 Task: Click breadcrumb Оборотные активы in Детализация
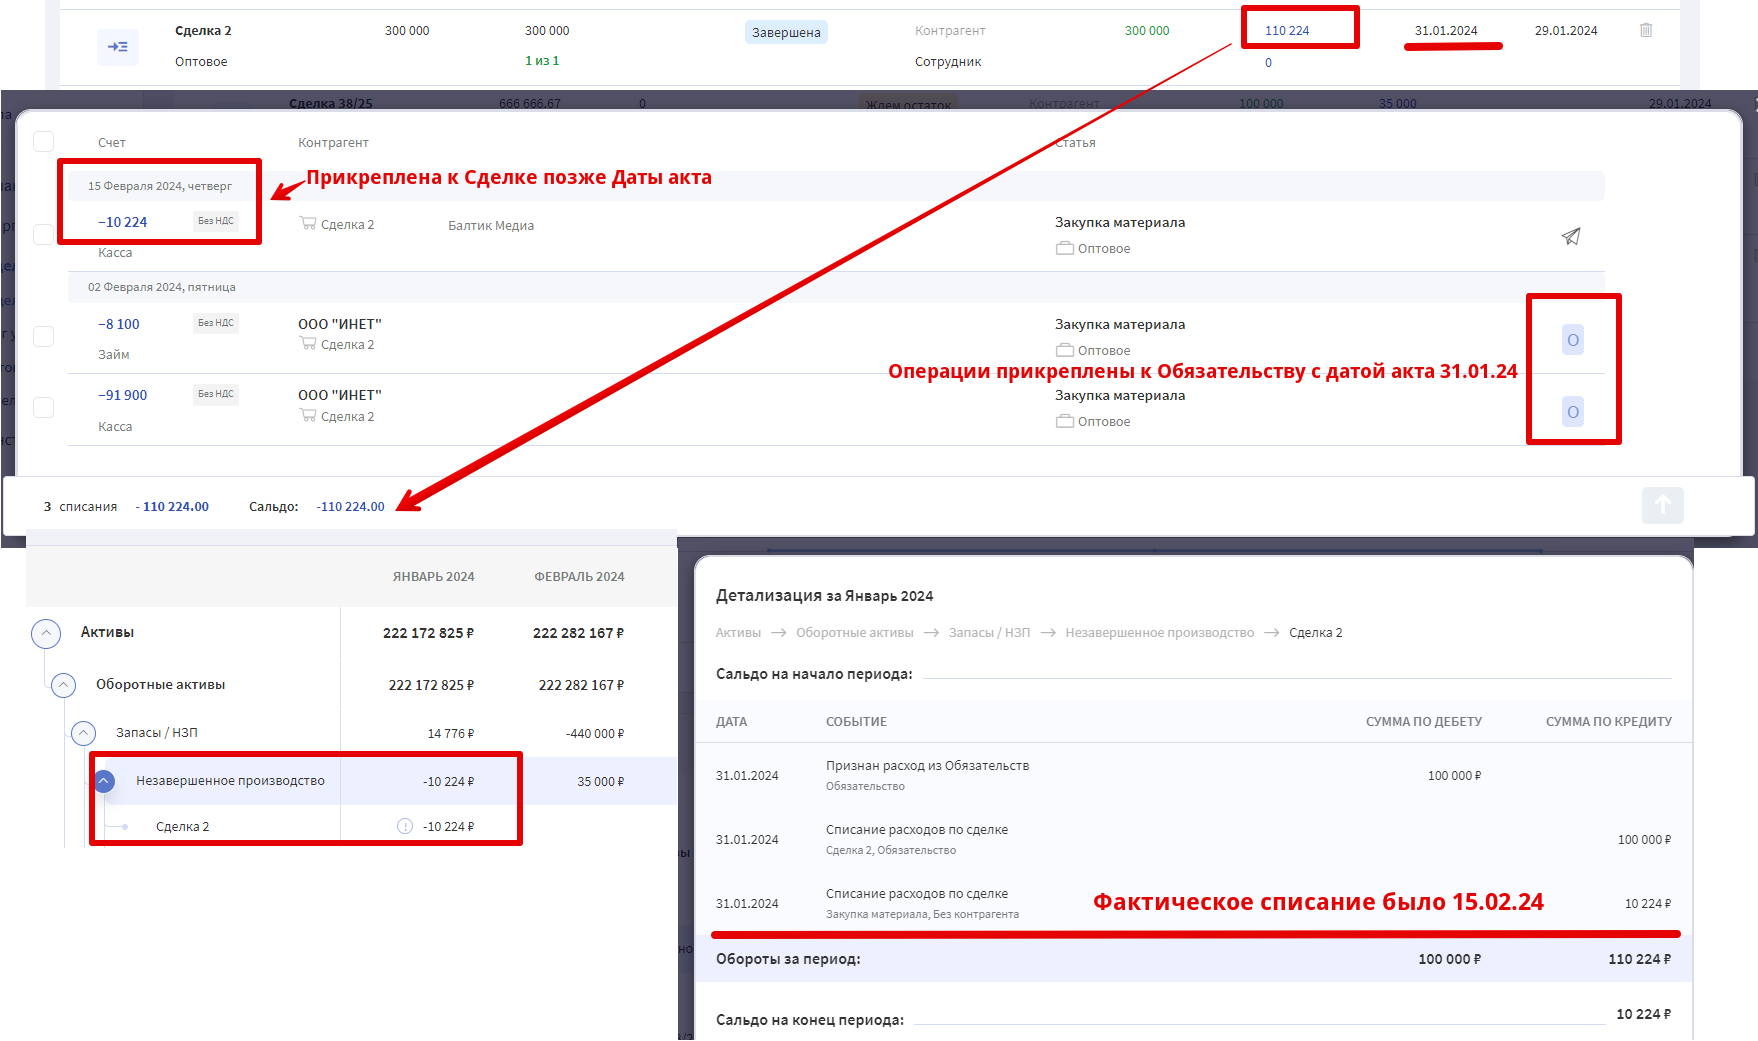pyautogui.click(x=855, y=632)
